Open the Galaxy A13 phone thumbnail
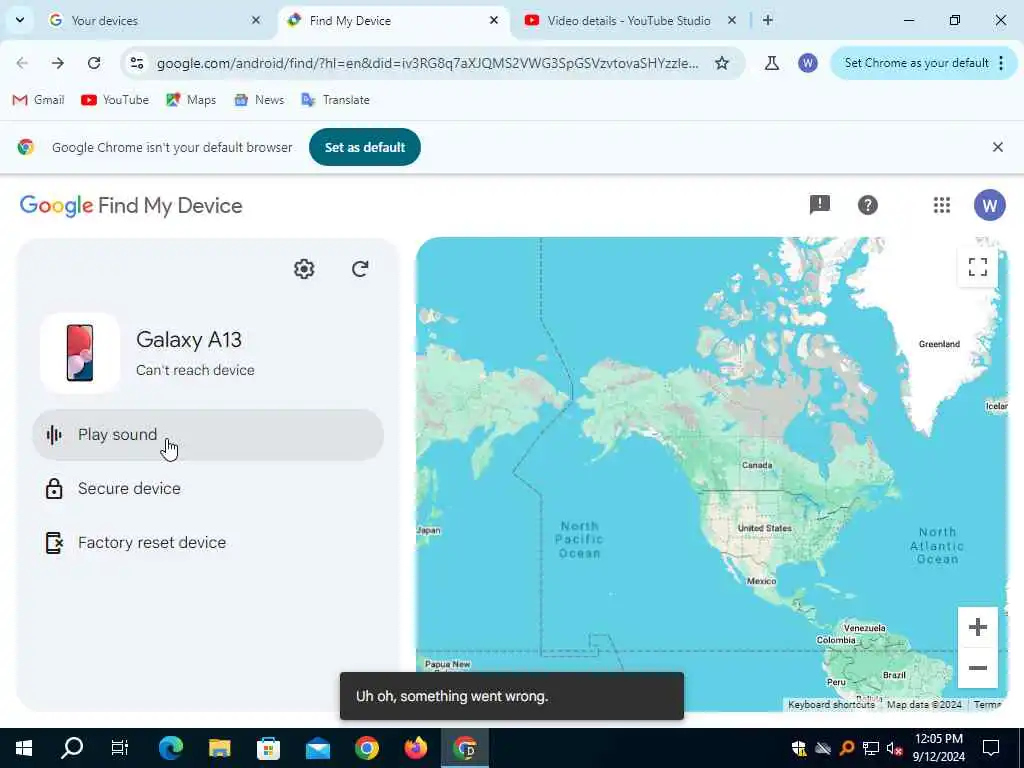This screenshot has height=768, width=1024. 80,353
